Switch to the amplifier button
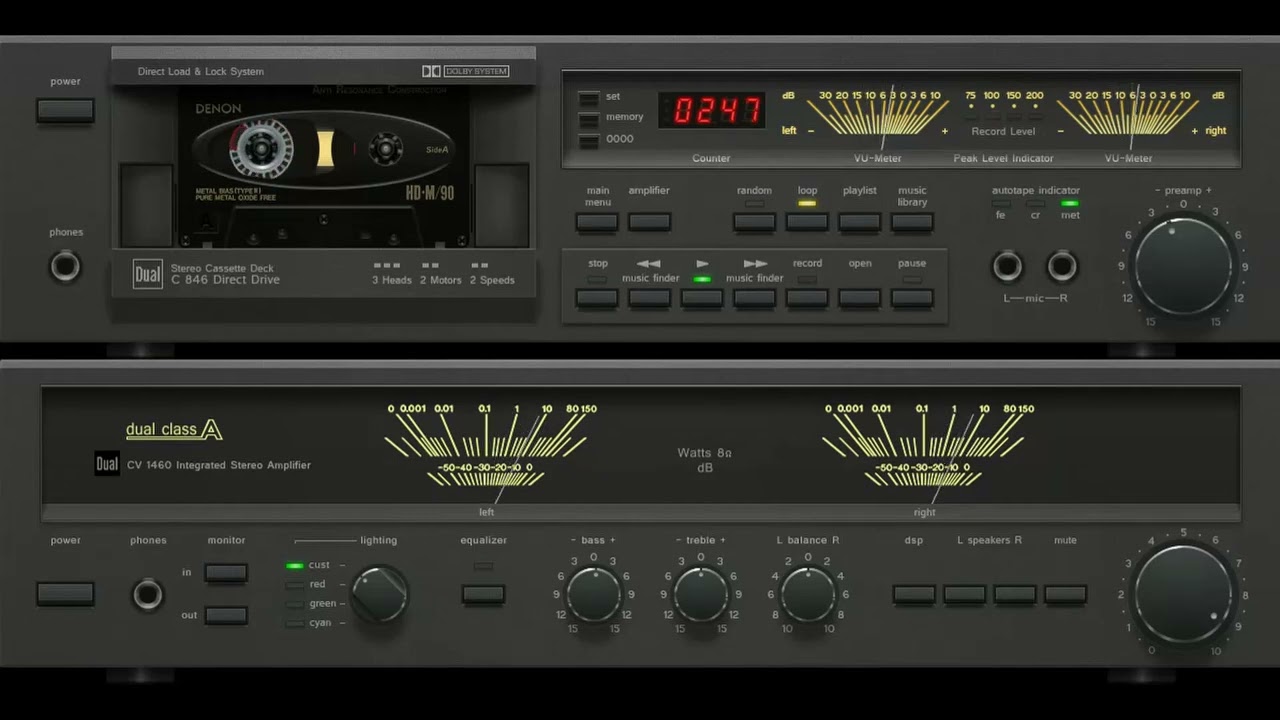Screen dimensions: 1280x720 (x=649, y=222)
